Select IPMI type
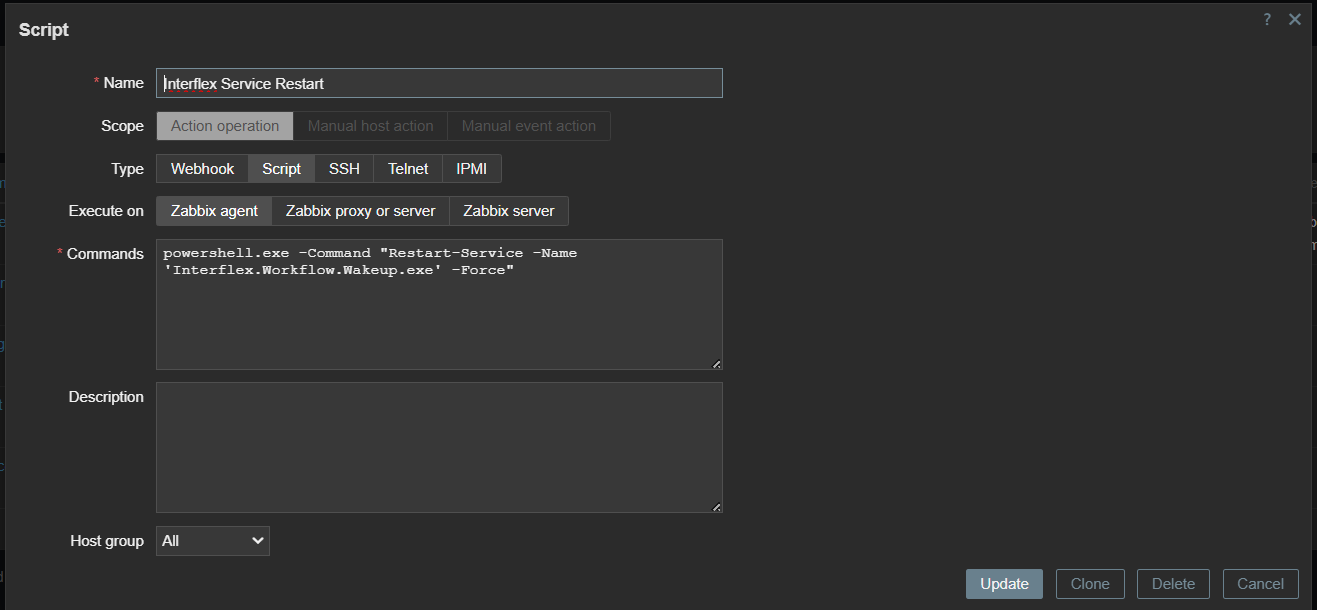Viewport: 1317px width, 610px height. coord(471,169)
